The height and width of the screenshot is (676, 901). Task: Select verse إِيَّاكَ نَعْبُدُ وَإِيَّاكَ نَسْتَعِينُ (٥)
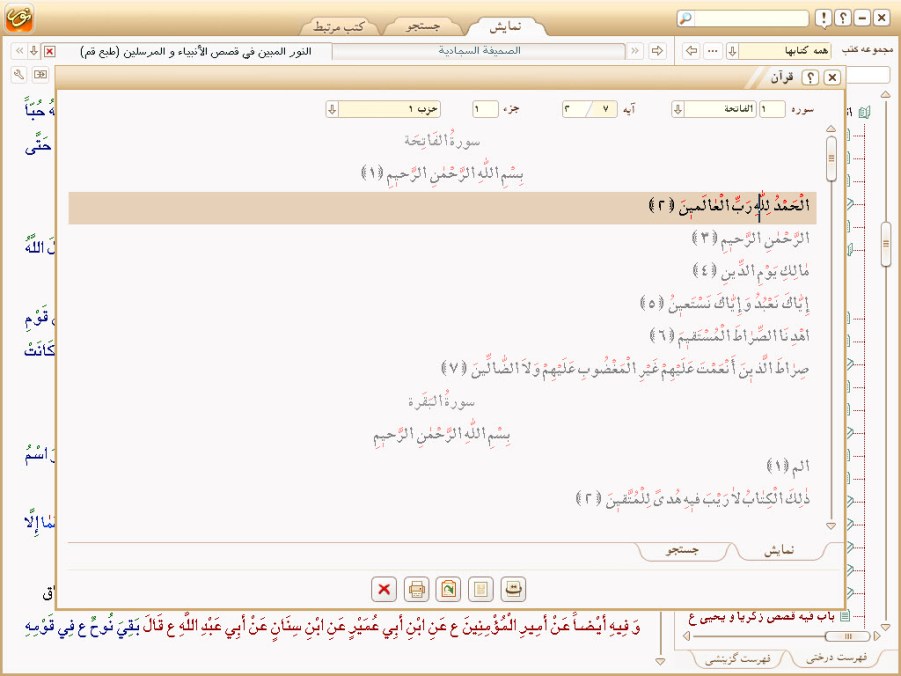[x=725, y=303]
